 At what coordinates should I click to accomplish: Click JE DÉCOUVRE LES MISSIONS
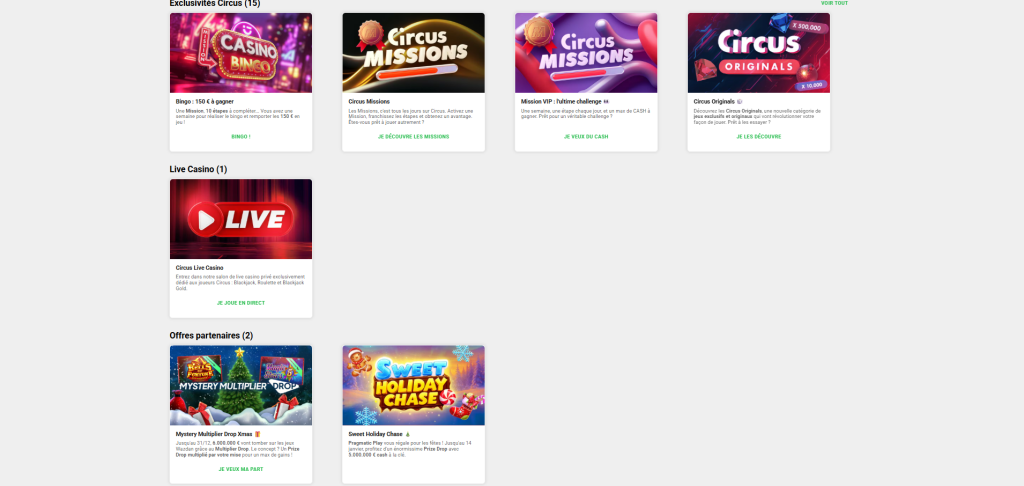pos(413,137)
